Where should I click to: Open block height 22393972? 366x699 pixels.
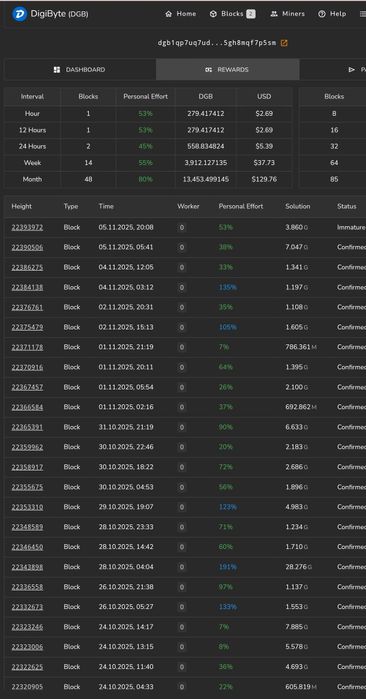pyautogui.click(x=27, y=227)
